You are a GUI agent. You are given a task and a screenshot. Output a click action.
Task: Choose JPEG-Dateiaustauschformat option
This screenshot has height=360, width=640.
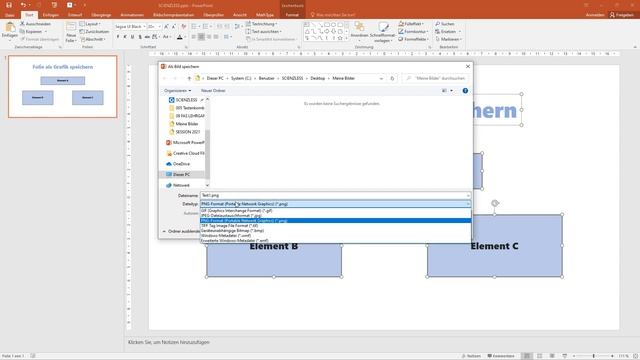(335, 216)
